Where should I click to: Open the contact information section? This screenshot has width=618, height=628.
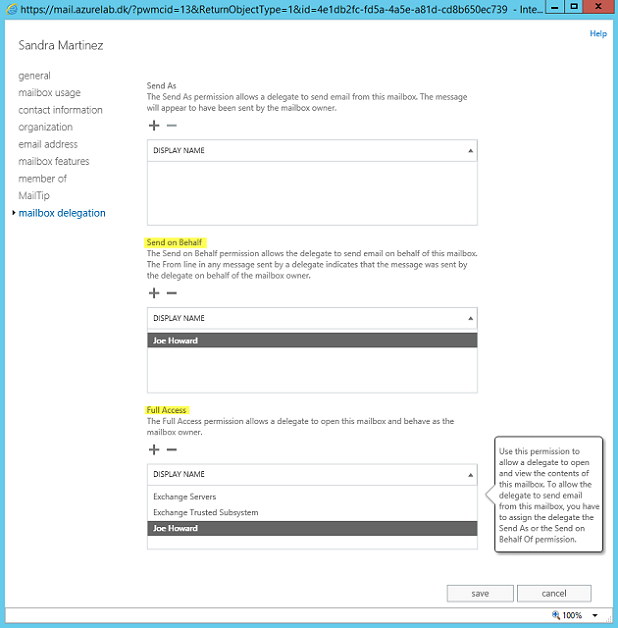[60, 110]
